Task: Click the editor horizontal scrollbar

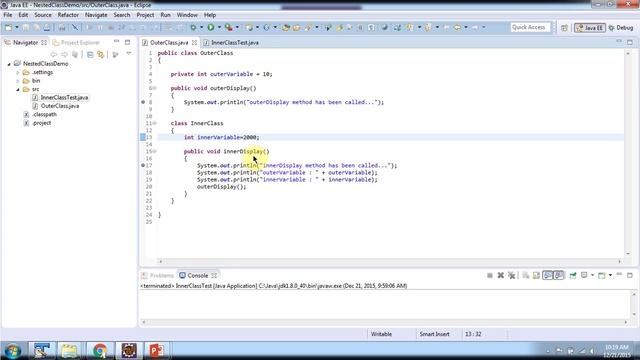Action: point(390,261)
